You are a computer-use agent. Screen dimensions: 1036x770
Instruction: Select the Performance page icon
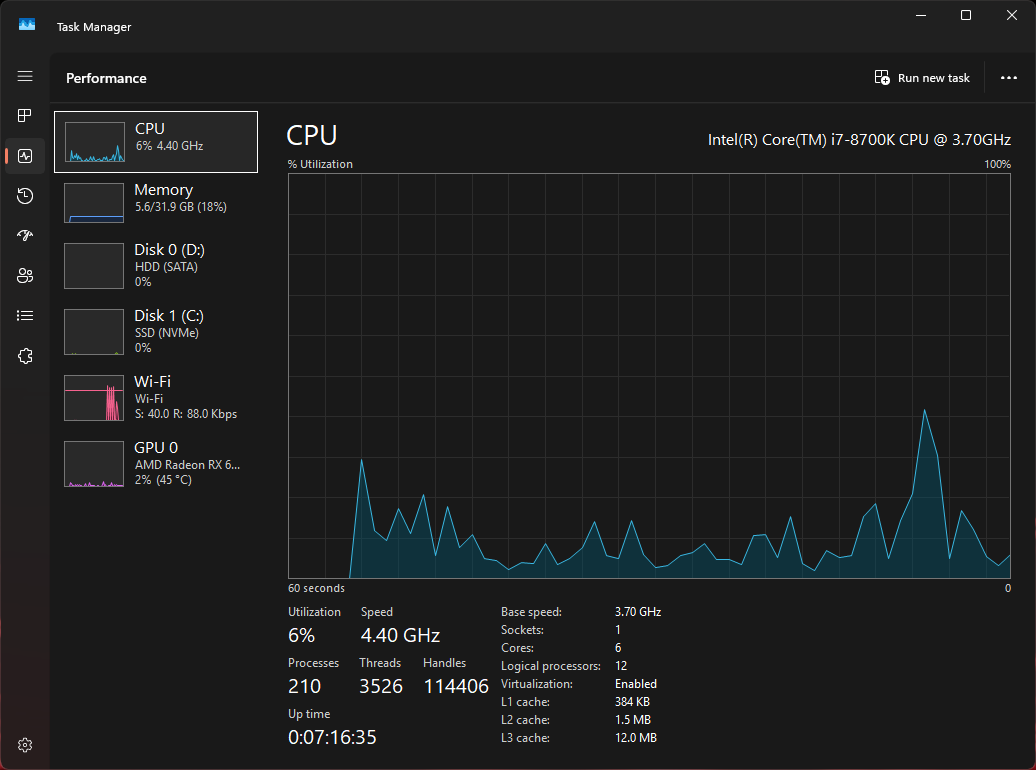pyautogui.click(x=25, y=156)
